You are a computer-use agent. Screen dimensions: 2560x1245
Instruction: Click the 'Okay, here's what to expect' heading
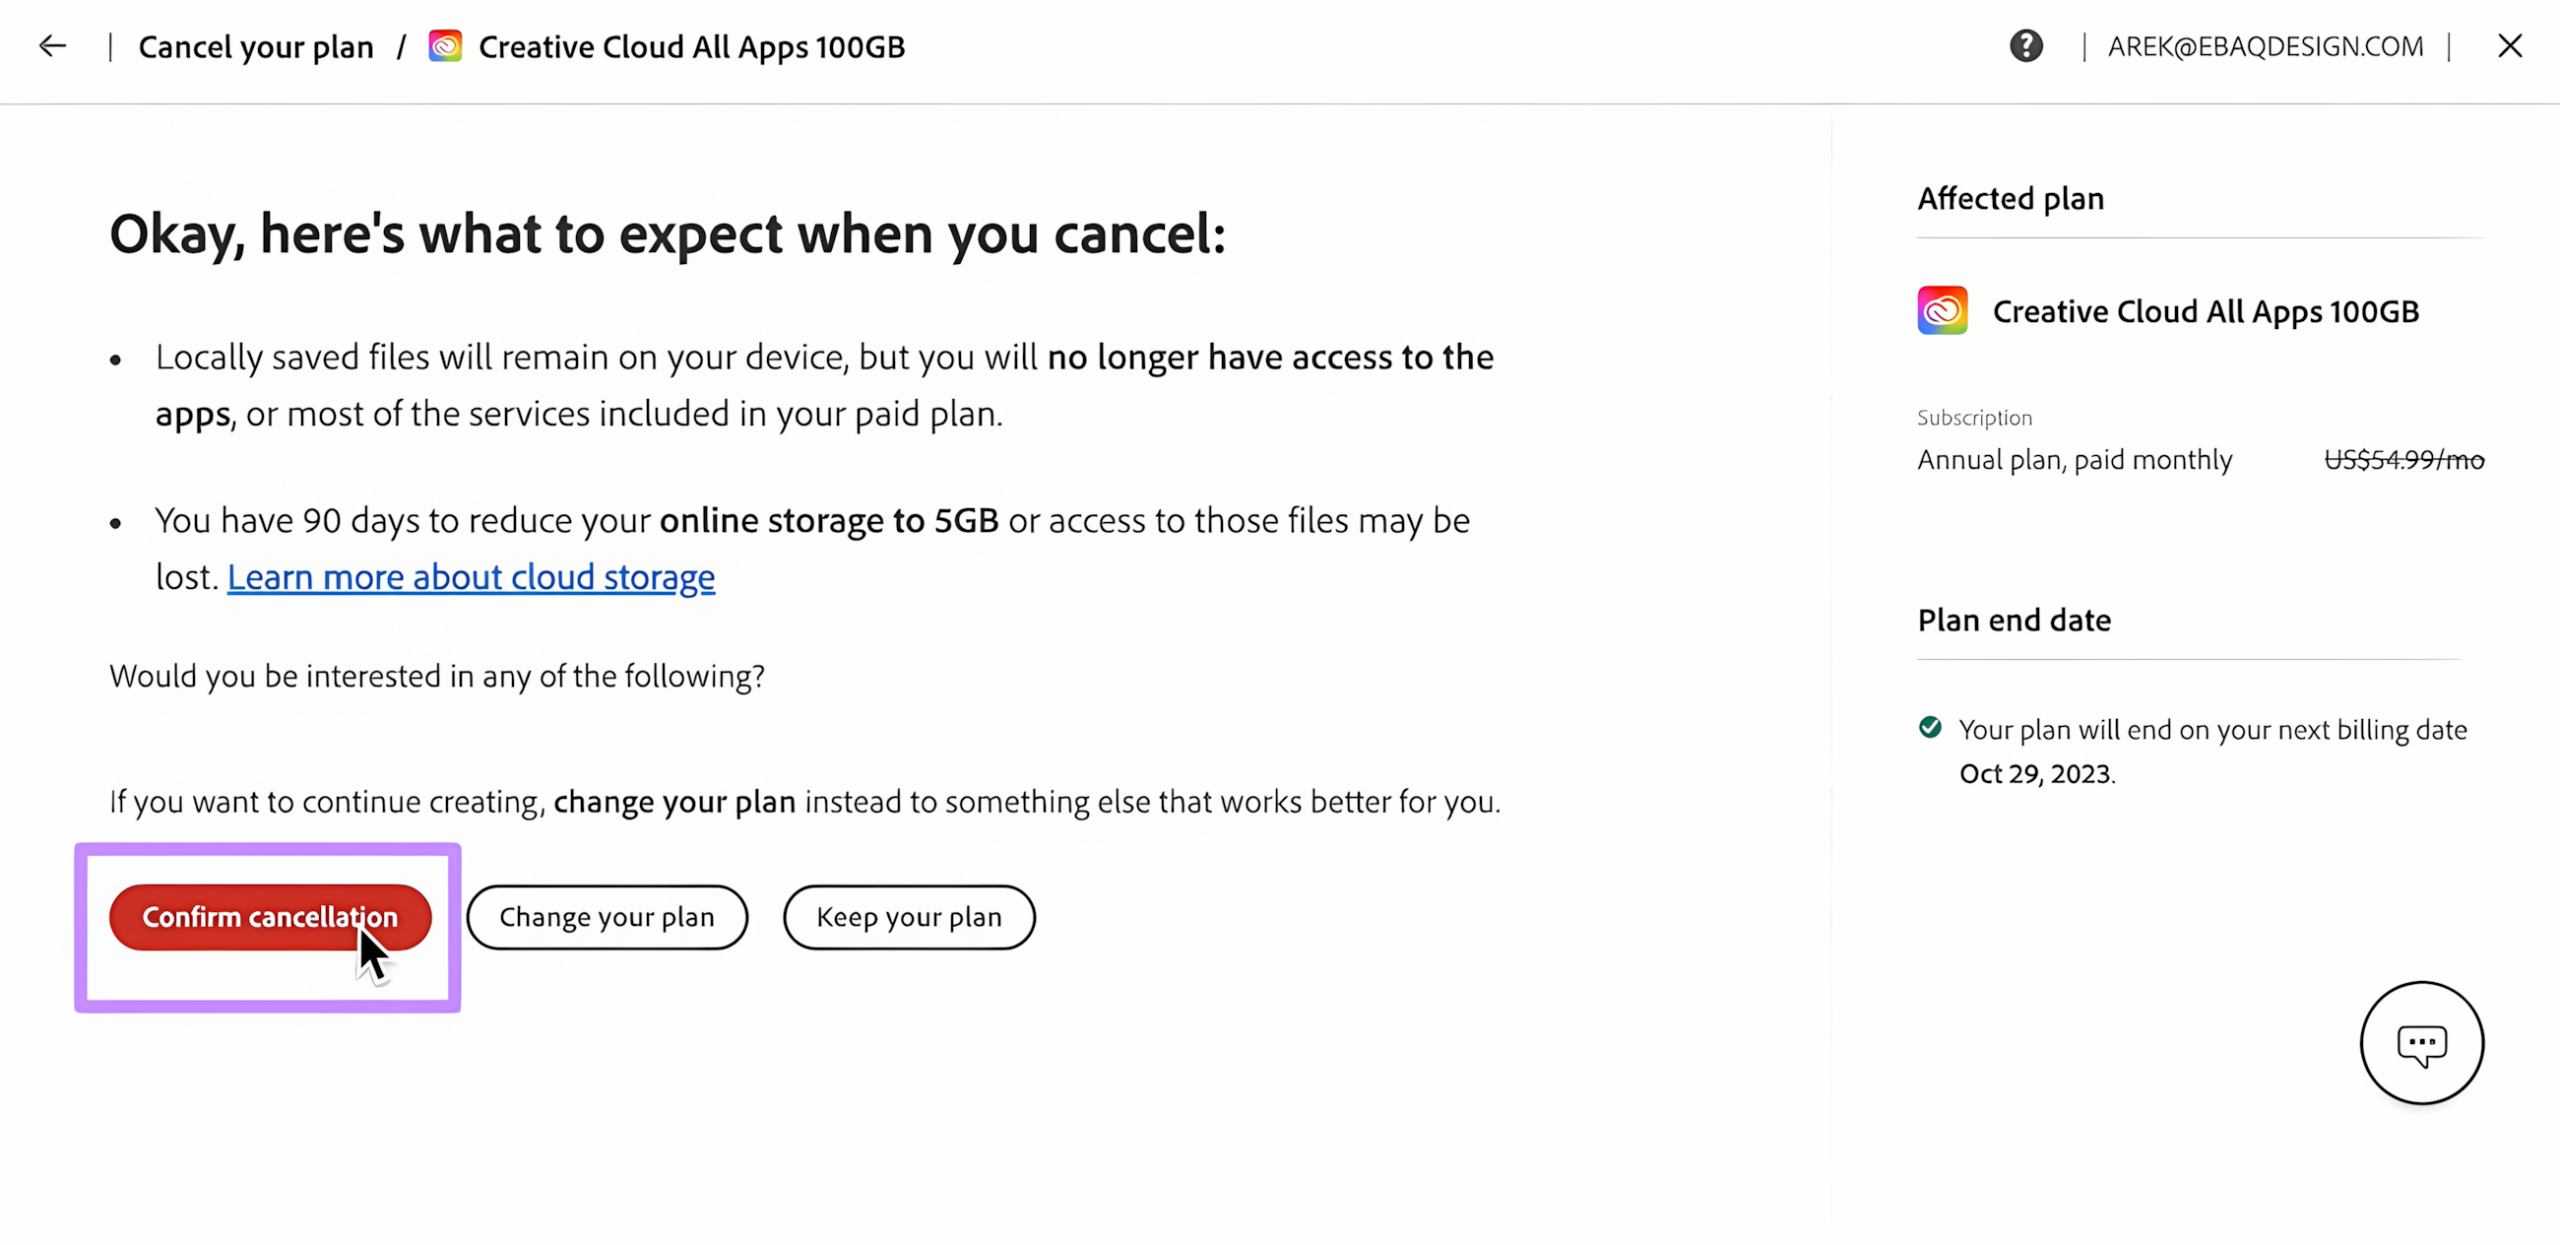pos(667,234)
